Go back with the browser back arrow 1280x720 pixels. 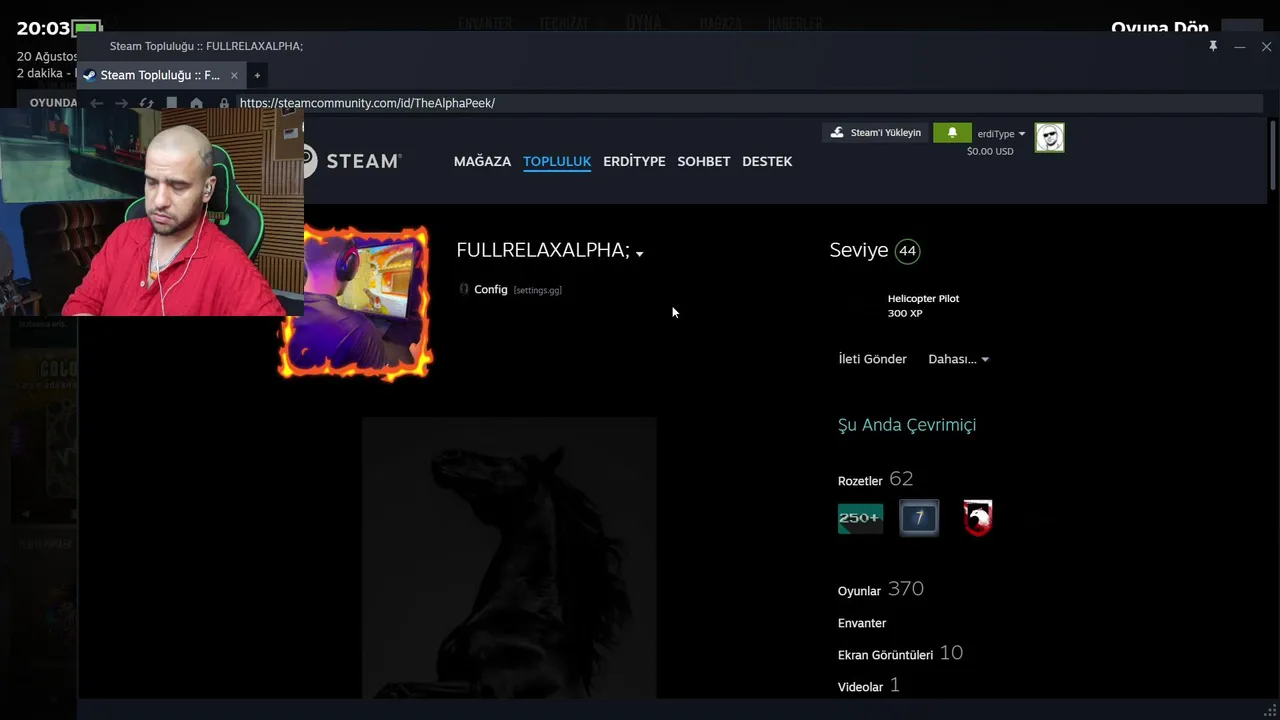coord(97,103)
